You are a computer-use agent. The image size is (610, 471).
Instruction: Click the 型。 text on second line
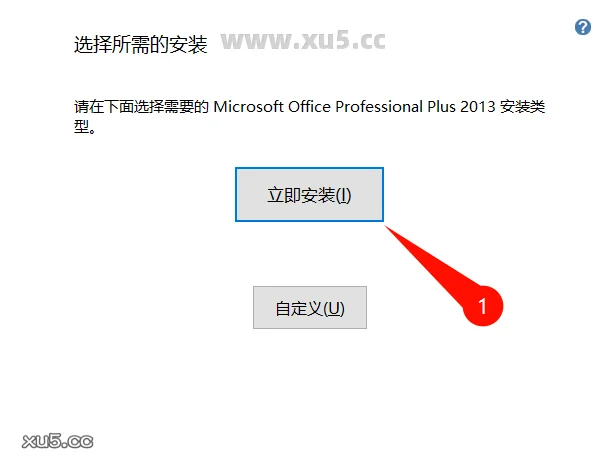[85, 126]
